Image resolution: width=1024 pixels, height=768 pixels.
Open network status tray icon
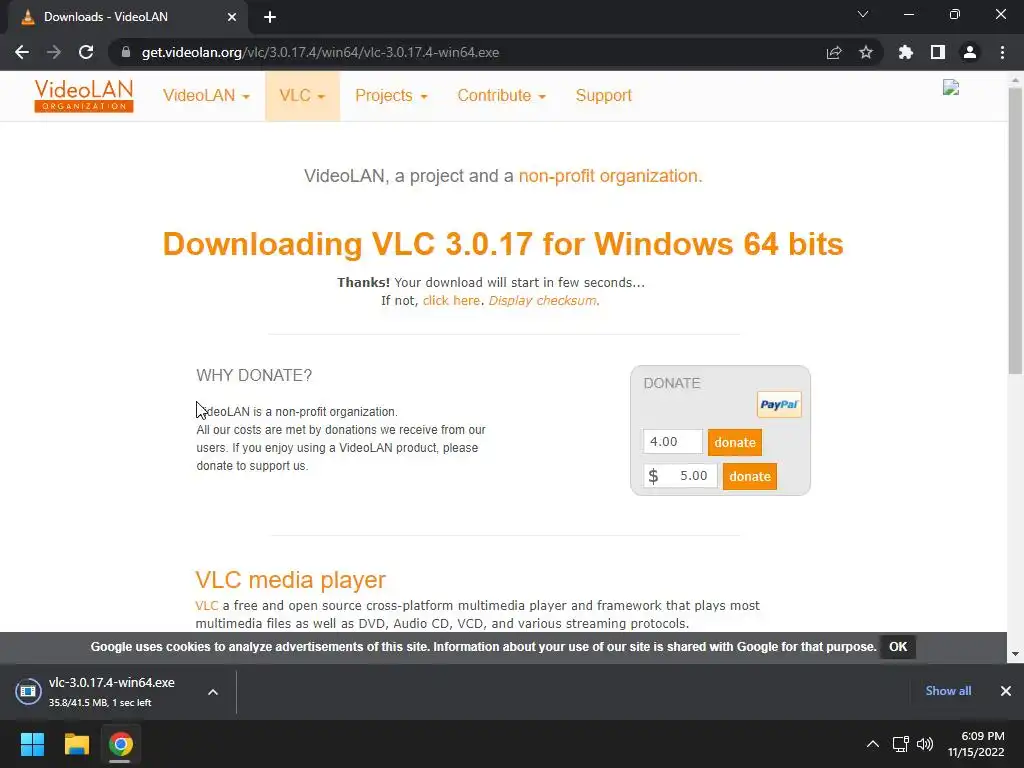point(901,744)
